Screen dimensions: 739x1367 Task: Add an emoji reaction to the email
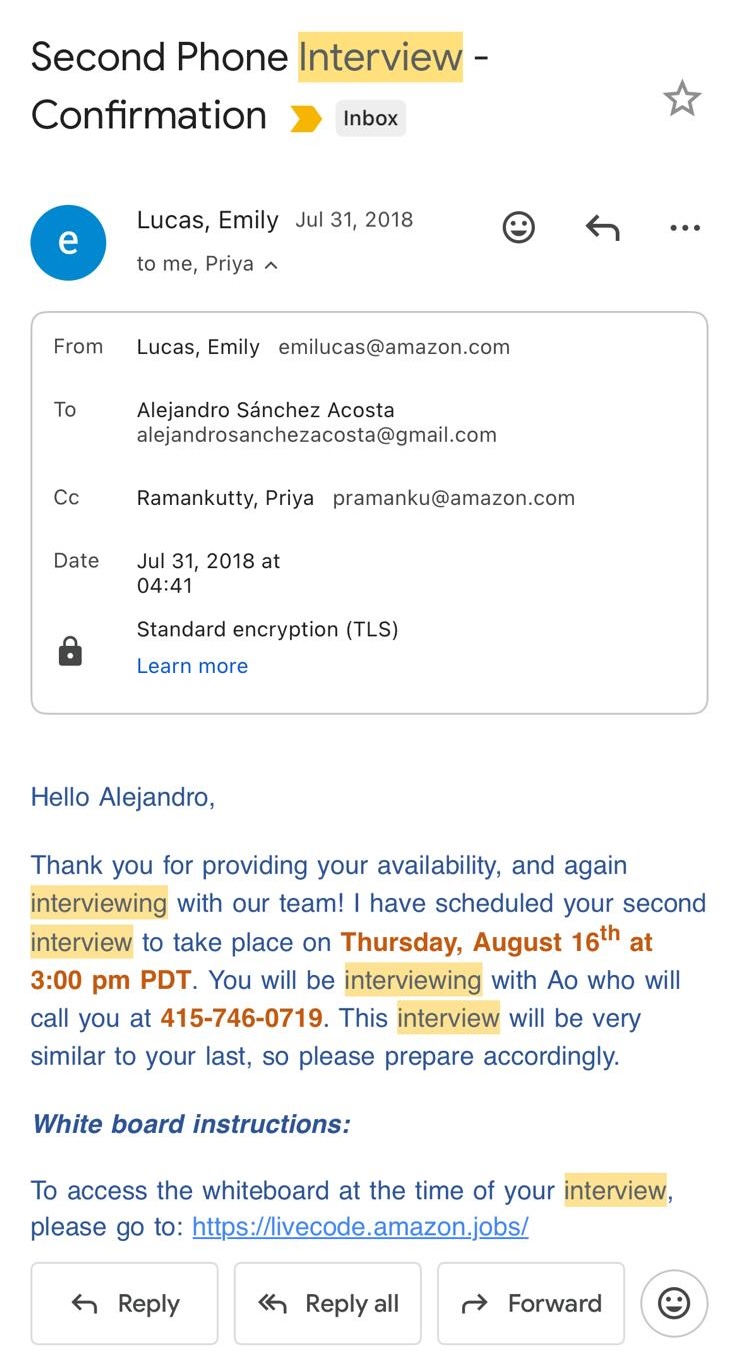[x=518, y=227]
